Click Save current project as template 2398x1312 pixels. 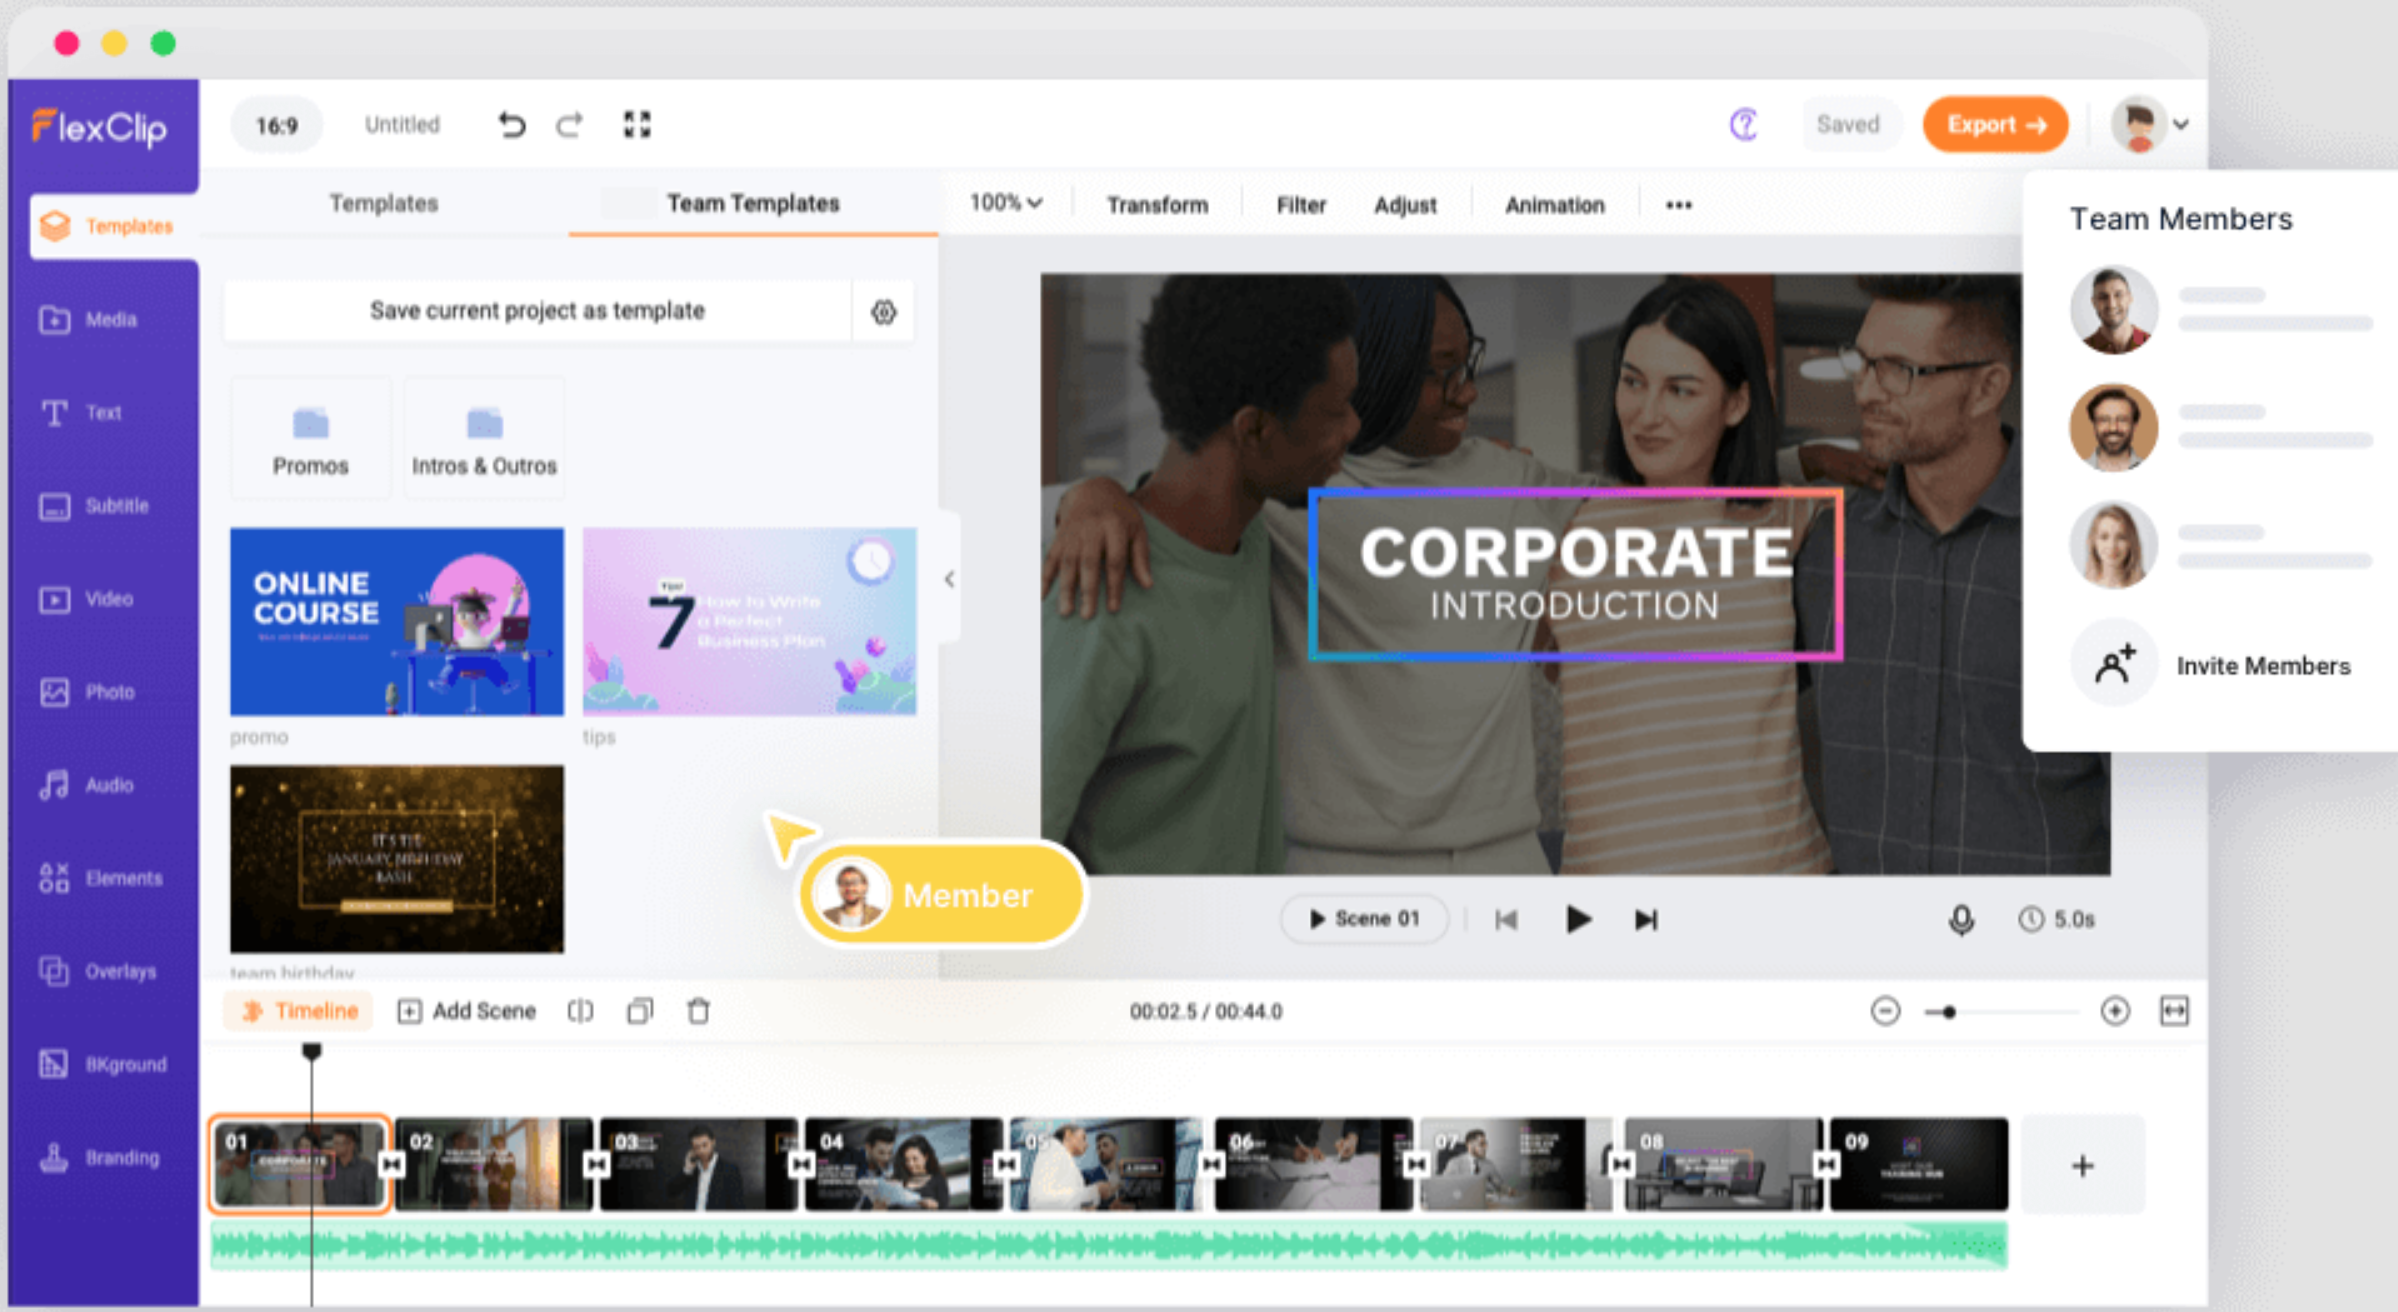click(537, 311)
